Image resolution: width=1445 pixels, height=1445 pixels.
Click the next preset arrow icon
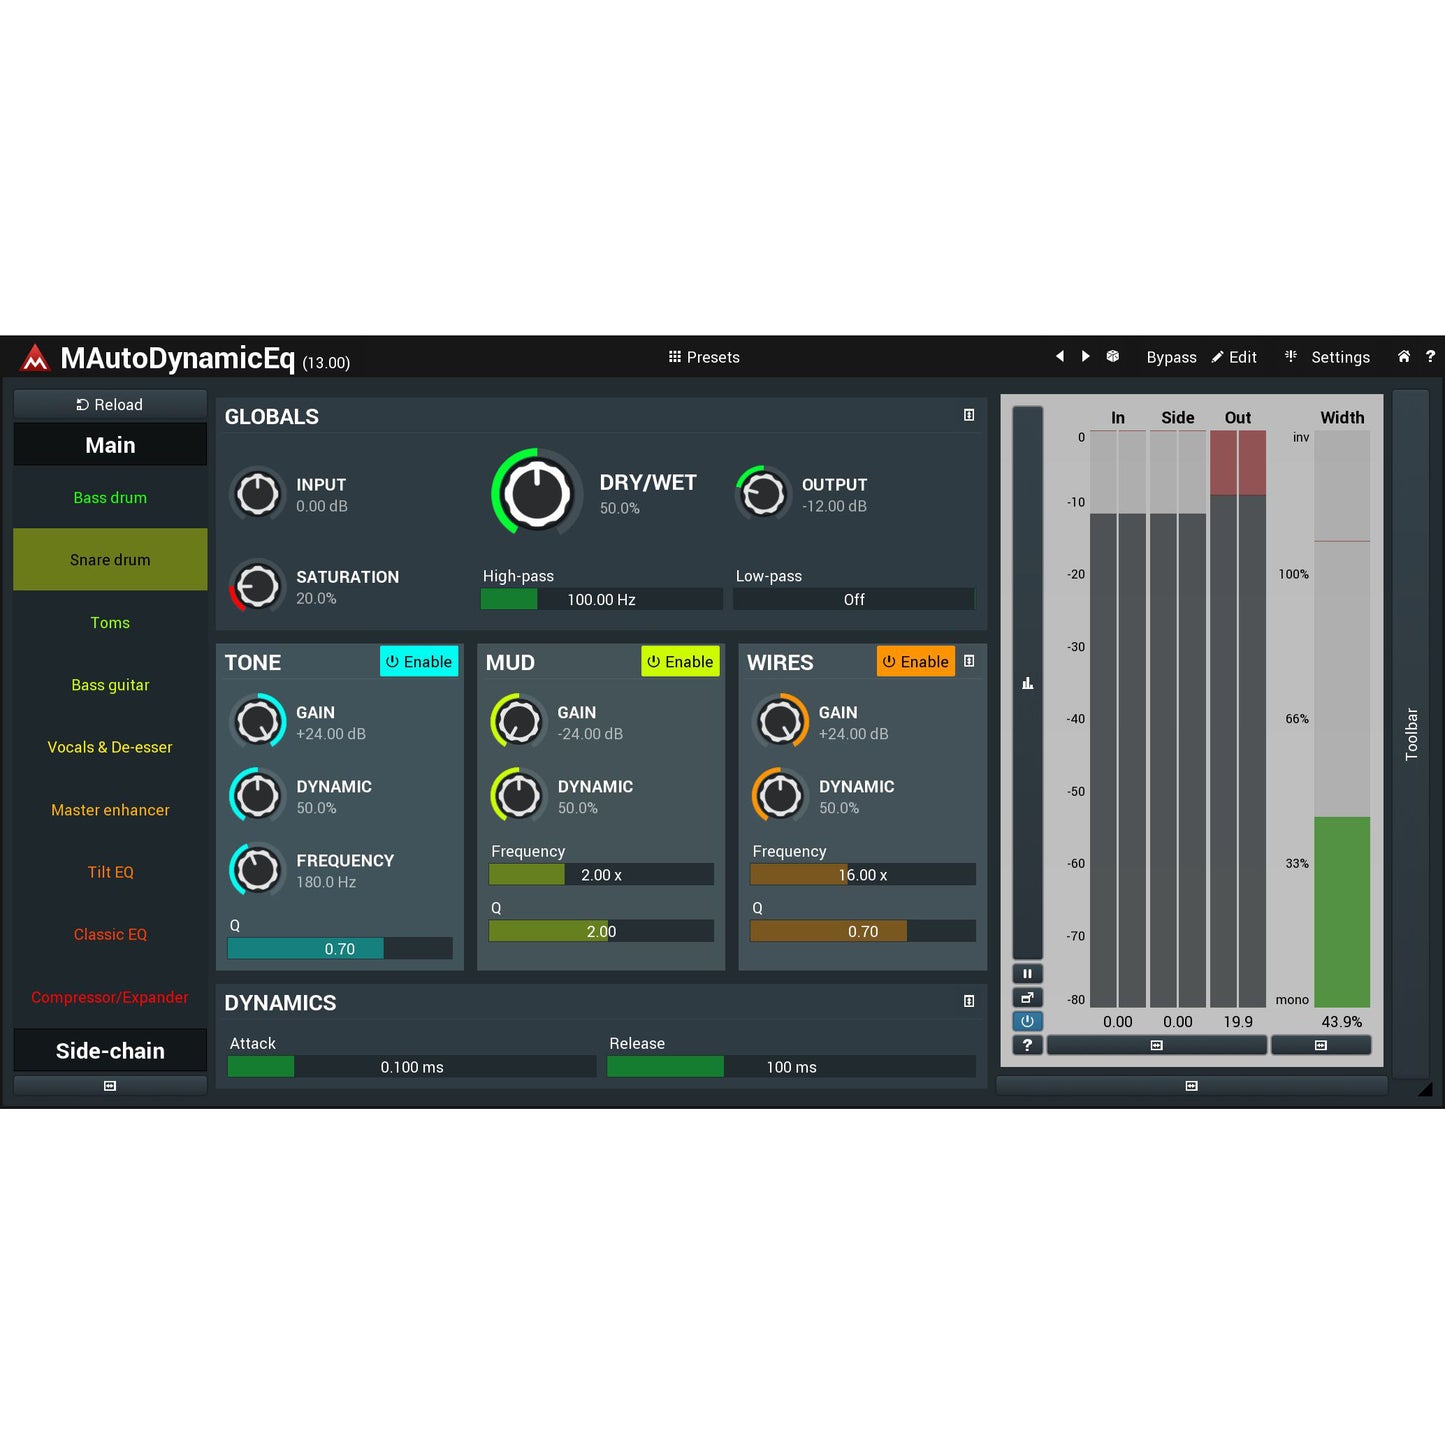pos(1086,357)
